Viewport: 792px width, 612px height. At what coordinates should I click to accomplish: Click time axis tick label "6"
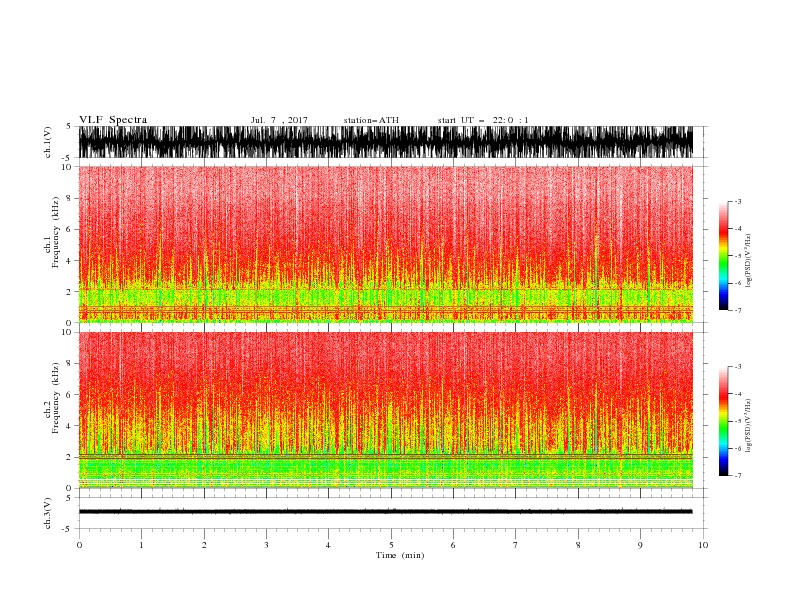(x=453, y=545)
